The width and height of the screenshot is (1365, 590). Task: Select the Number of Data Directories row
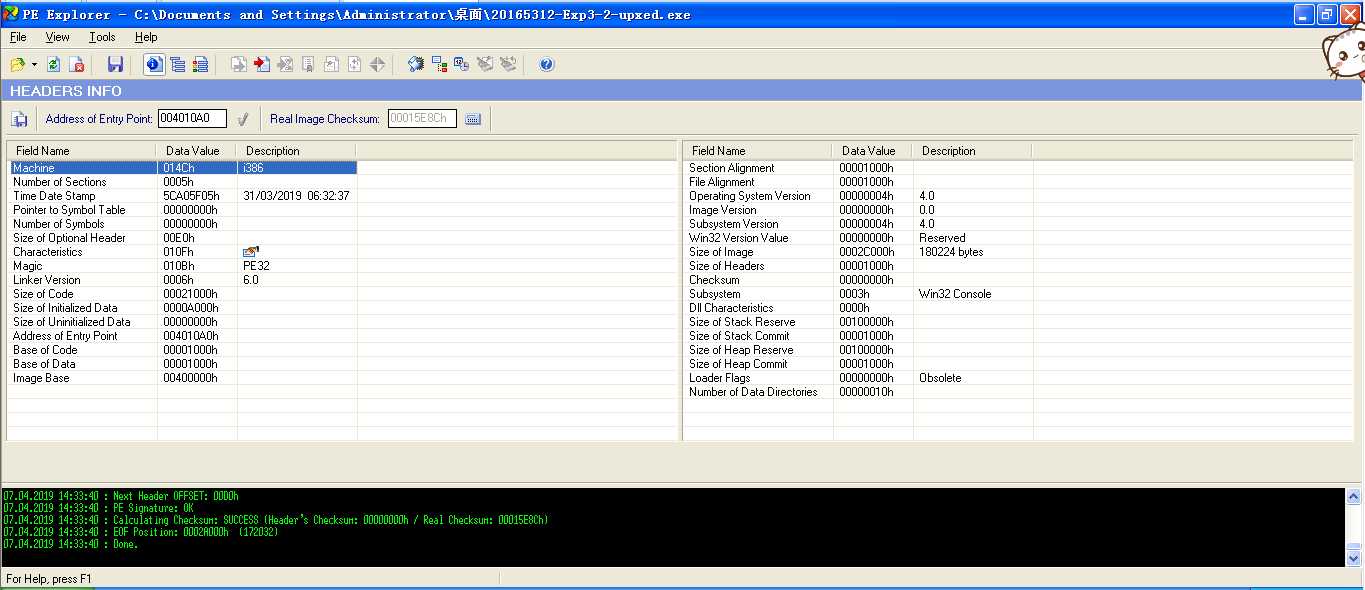point(859,392)
